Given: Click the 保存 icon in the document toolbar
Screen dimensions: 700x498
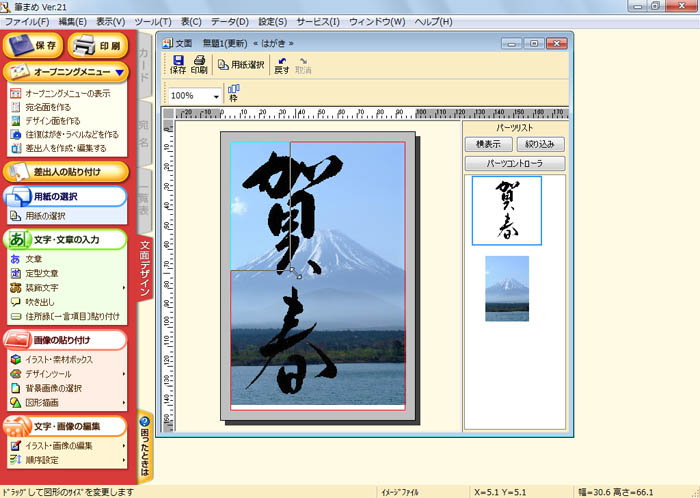Looking at the screenshot, I should 177,64.
